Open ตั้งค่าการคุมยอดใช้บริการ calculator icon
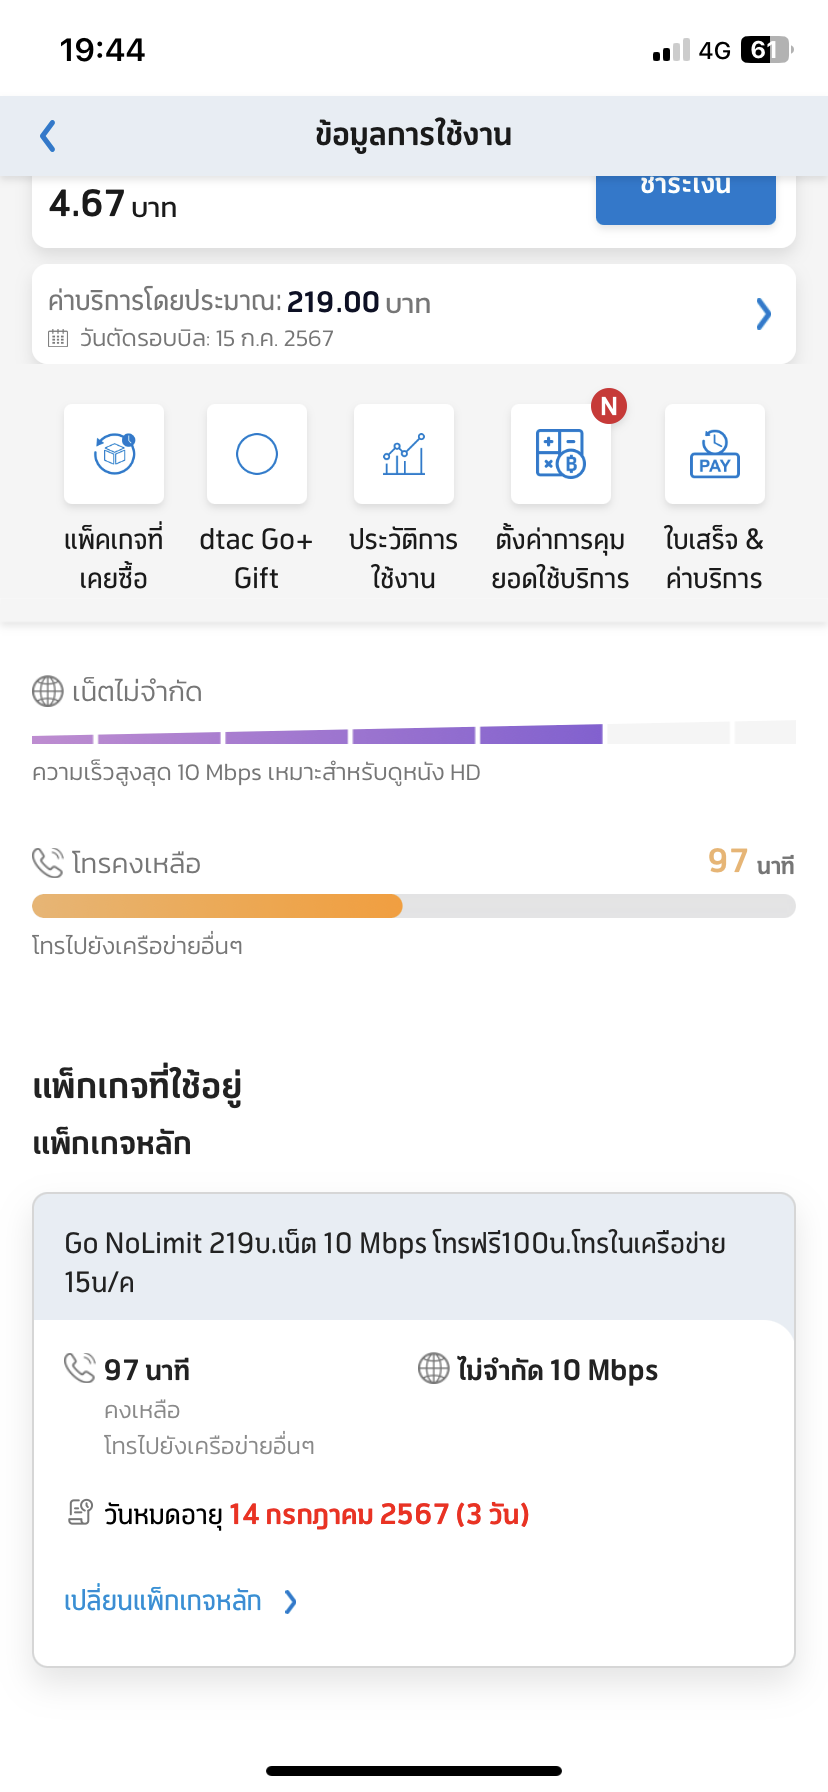 click(x=560, y=454)
